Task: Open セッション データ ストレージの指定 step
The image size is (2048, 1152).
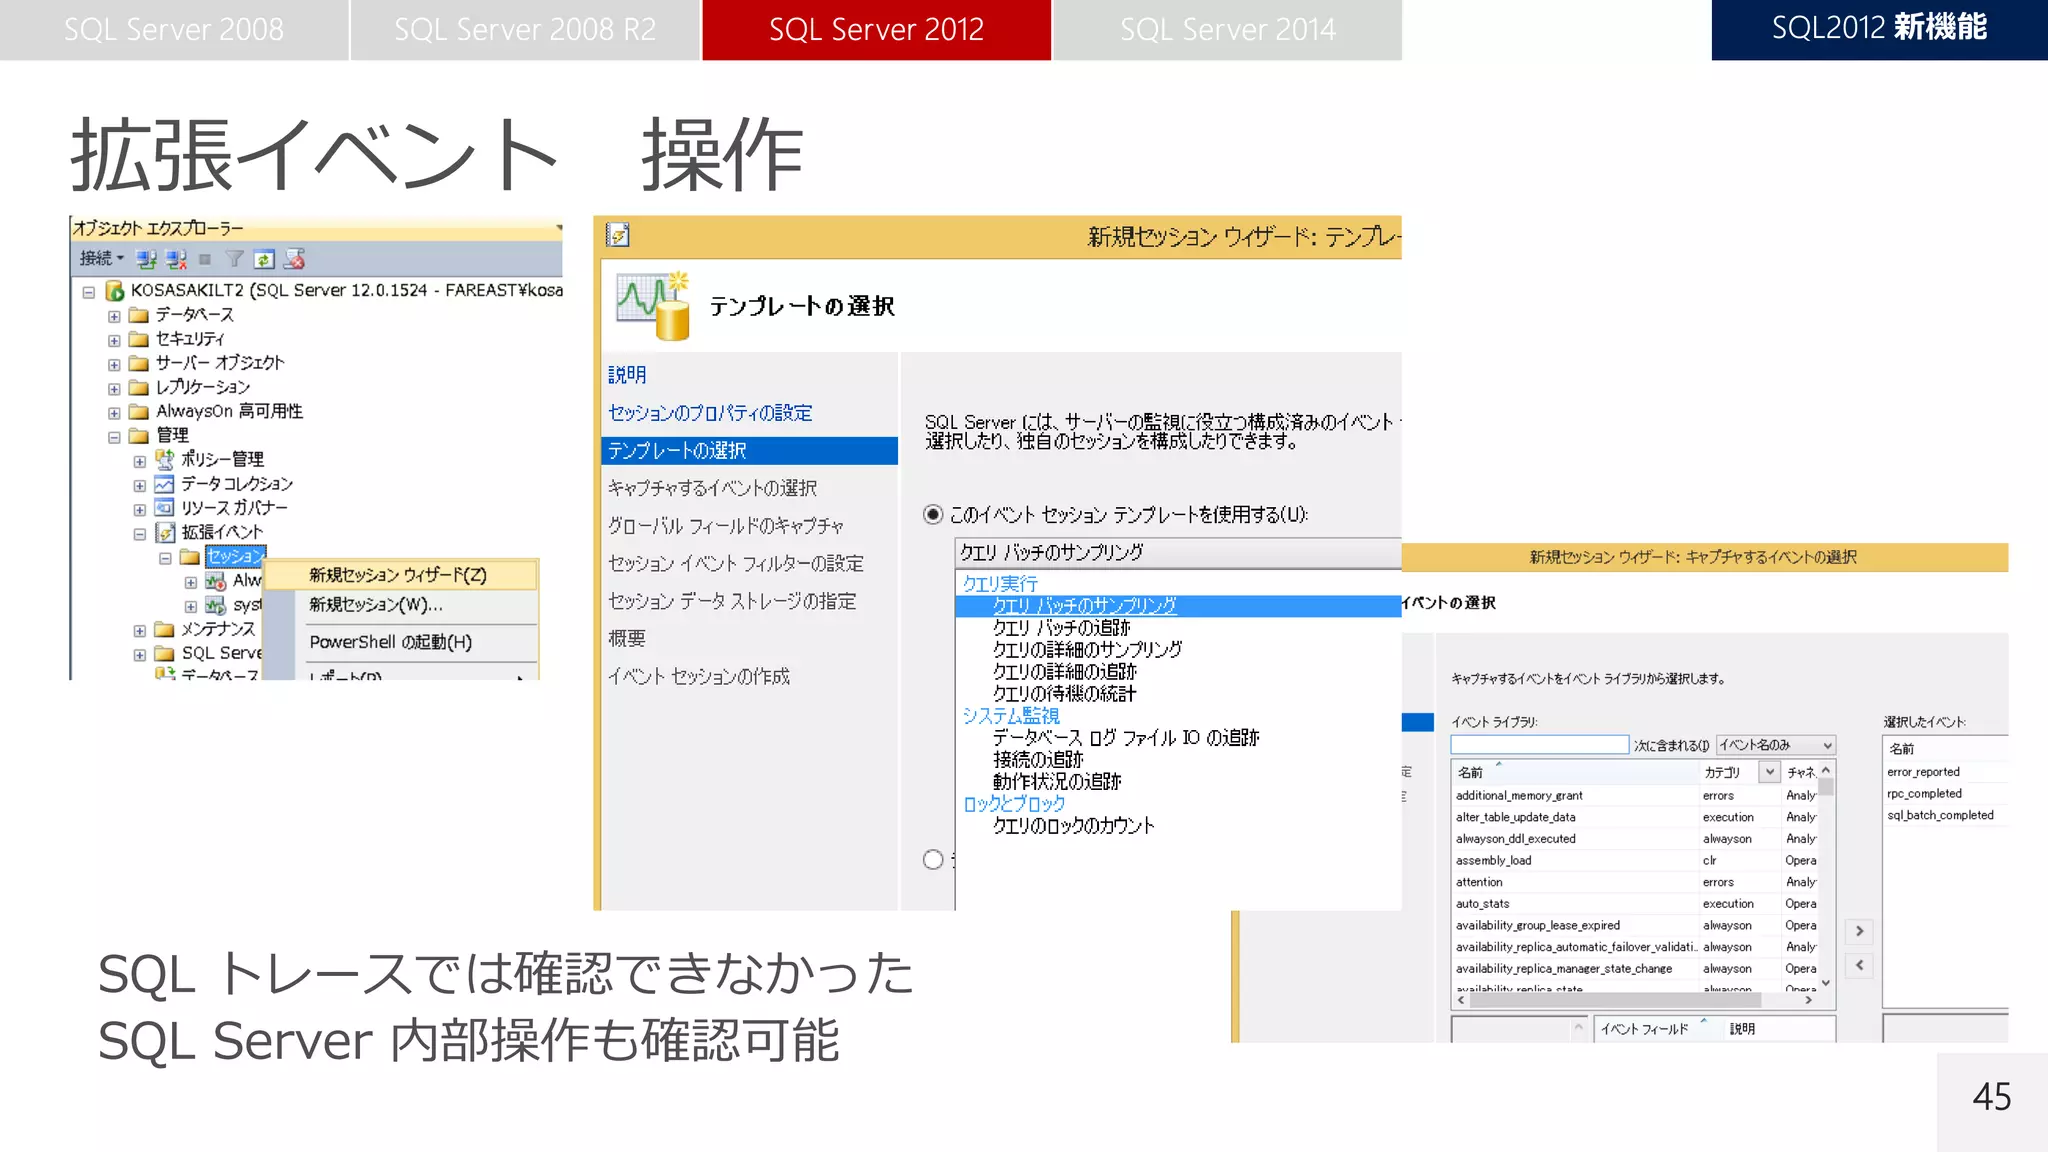Action: (x=732, y=601)
